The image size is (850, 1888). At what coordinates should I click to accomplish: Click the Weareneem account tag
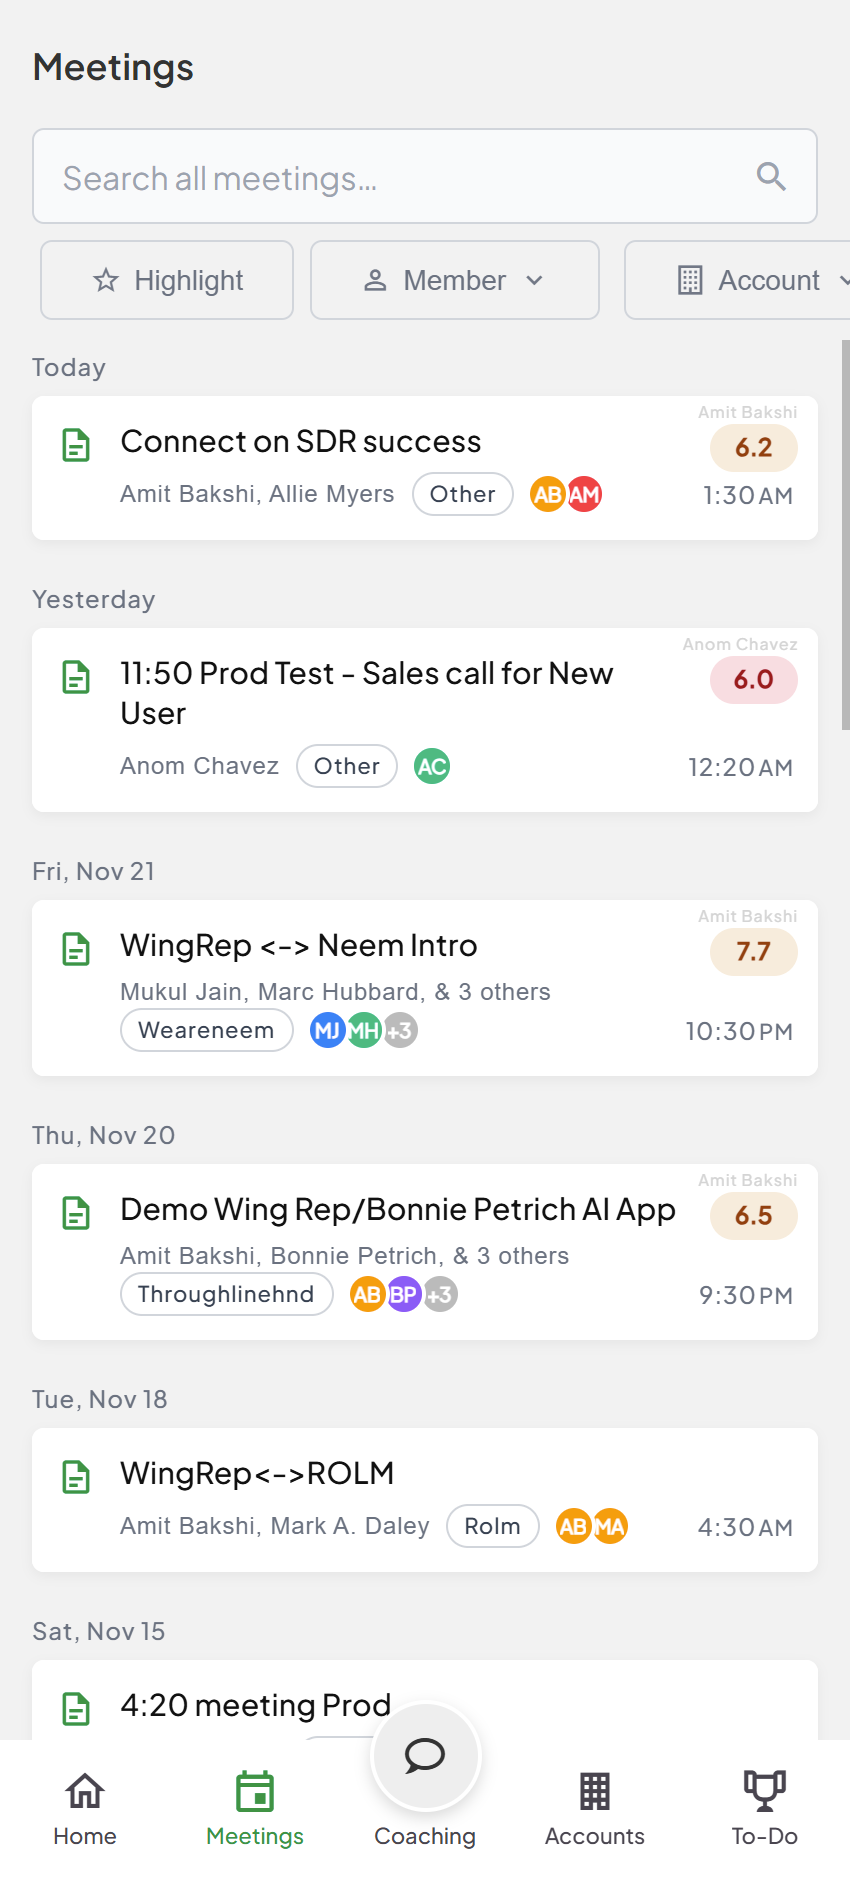pos(206,1031)
